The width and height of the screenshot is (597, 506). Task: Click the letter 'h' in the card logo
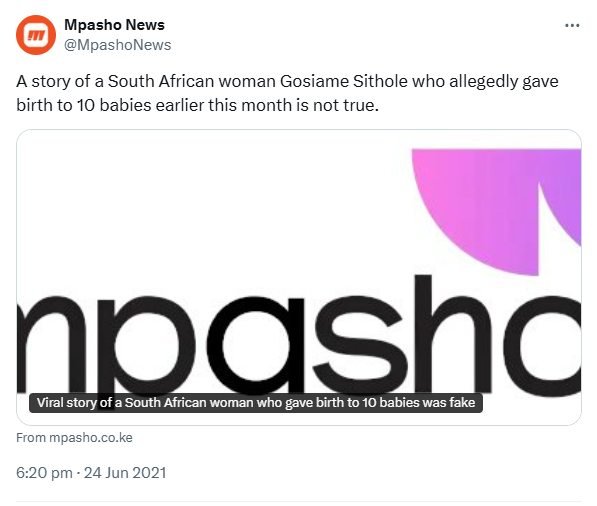[x=455, y=334]
